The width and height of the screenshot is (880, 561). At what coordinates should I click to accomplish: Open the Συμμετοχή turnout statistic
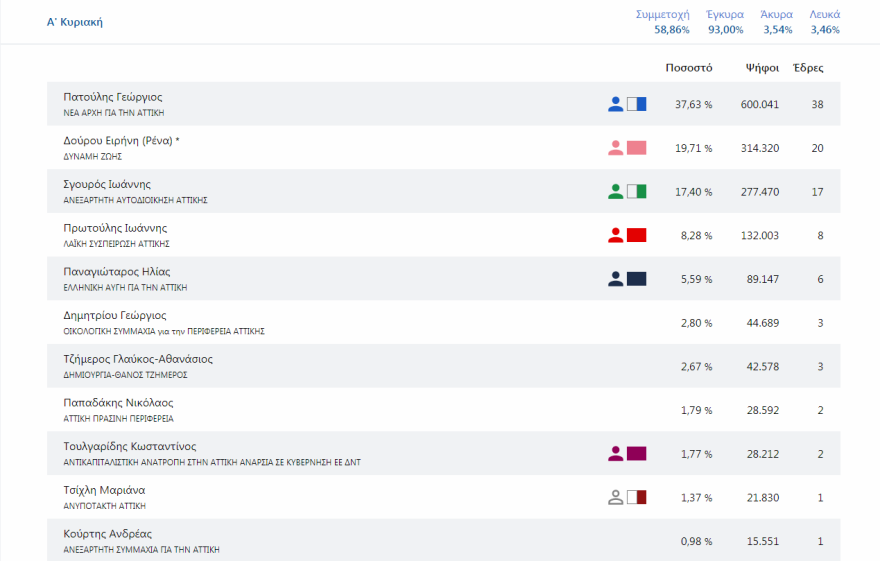coord(663,22)
